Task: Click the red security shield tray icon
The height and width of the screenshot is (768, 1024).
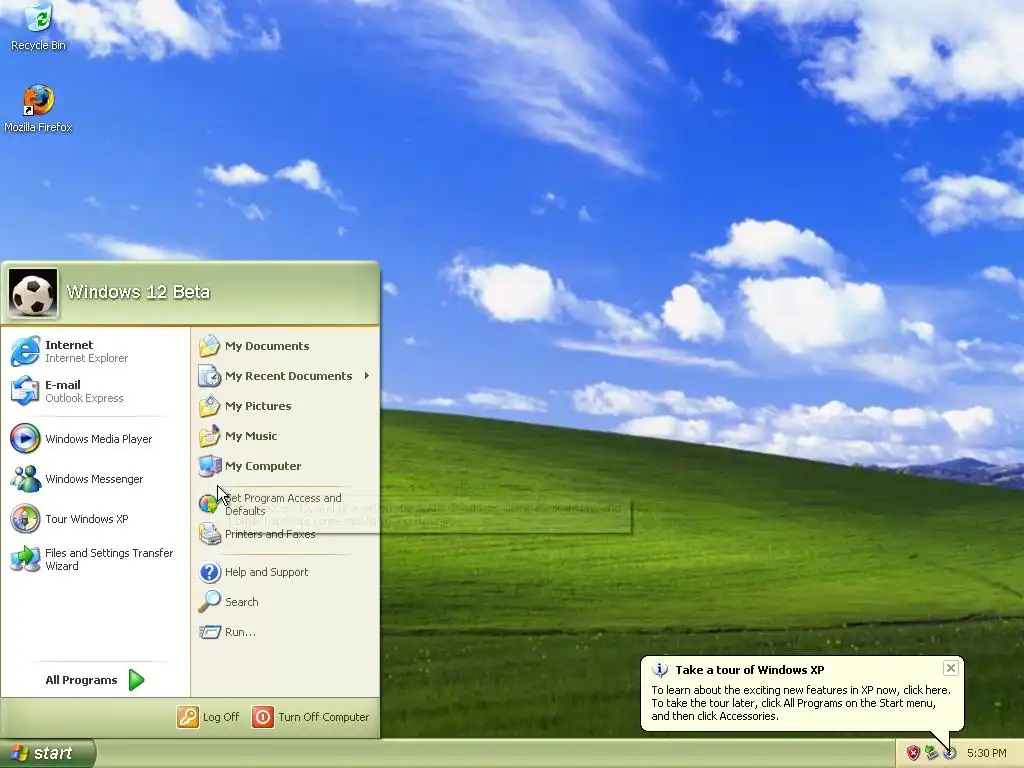Action: [x=913, y=753]
